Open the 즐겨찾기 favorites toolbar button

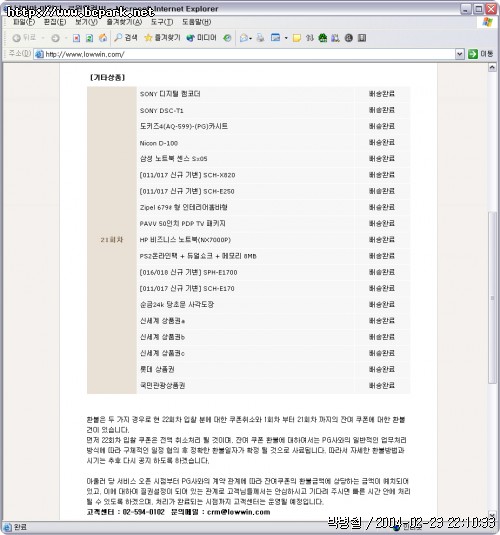tap(162, 38)
